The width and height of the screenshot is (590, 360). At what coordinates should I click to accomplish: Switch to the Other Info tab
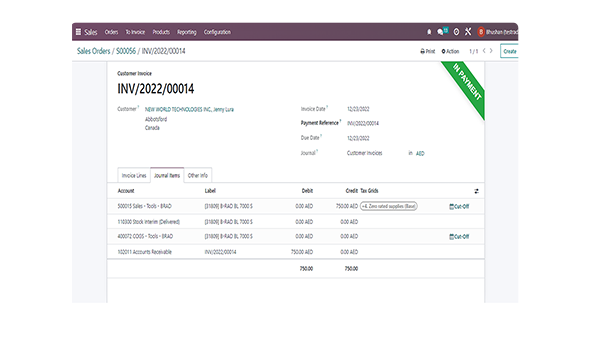(x=198, y=175)
